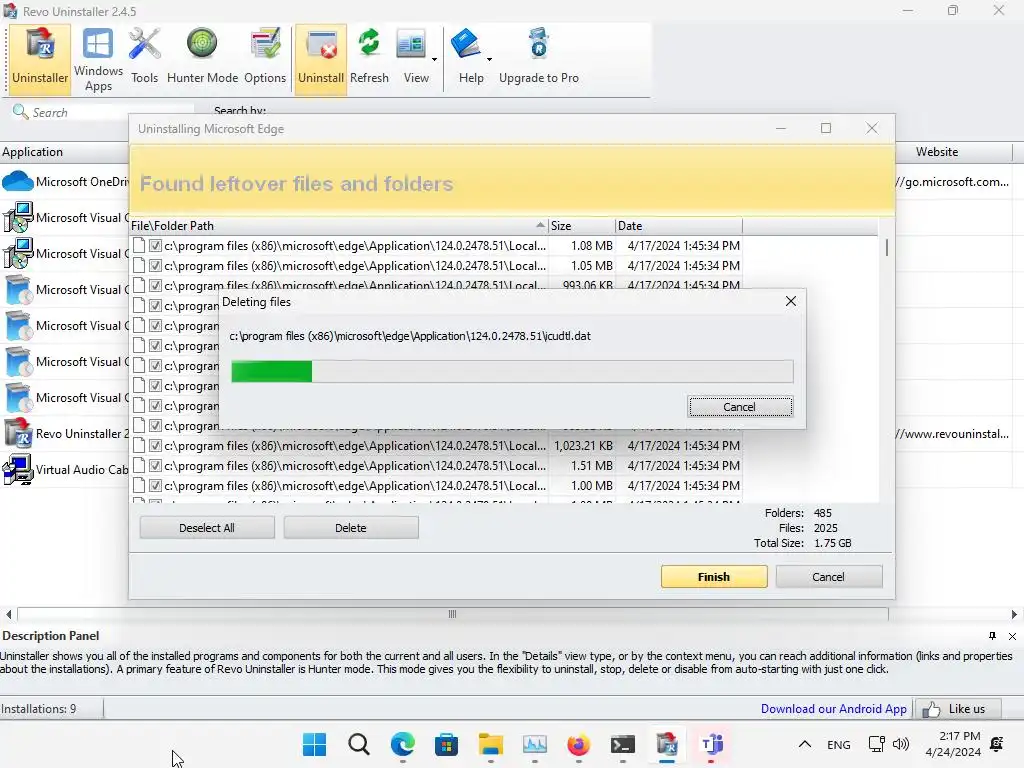Screen dimensions: 1024x768
Task: Uncheck the leftover file sized 1.00 MB
Action: coord(155,486)
